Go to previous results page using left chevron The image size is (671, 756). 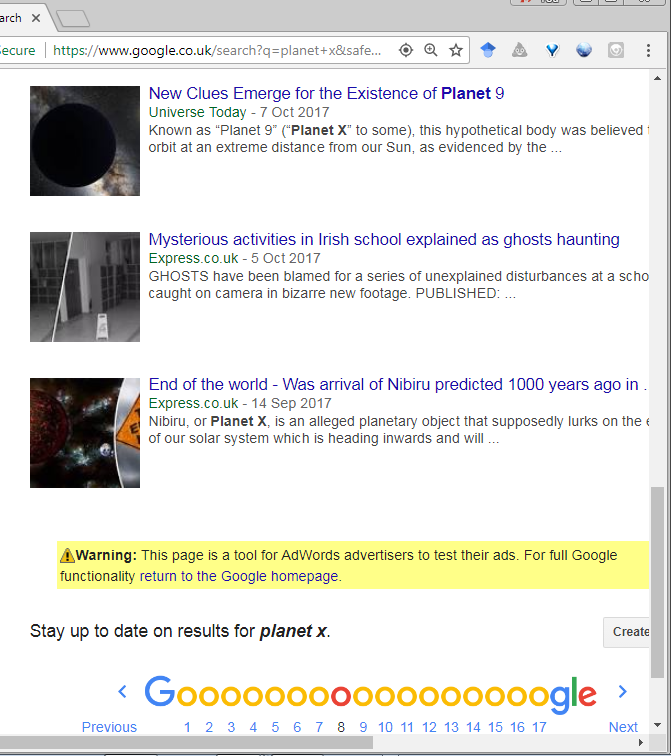[x=122, y=692]
